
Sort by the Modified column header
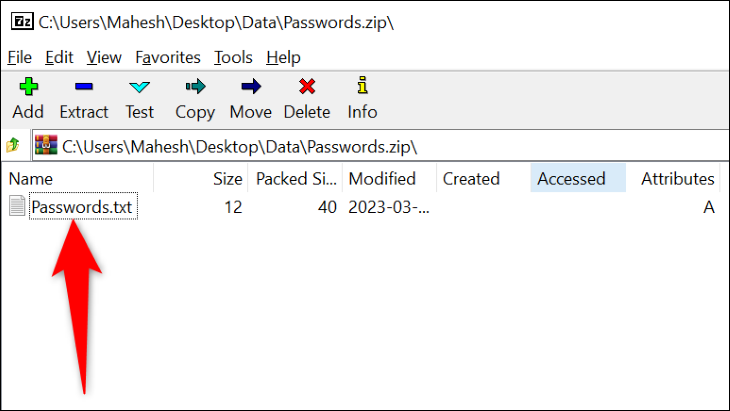[382, 179]
